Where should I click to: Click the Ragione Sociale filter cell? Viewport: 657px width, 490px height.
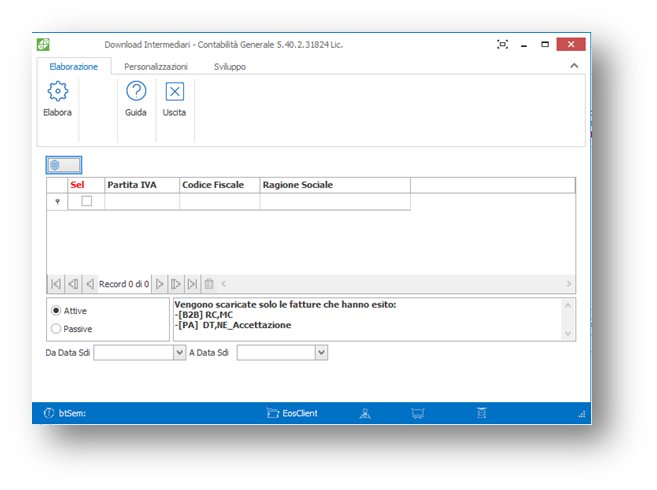(335, 201)
